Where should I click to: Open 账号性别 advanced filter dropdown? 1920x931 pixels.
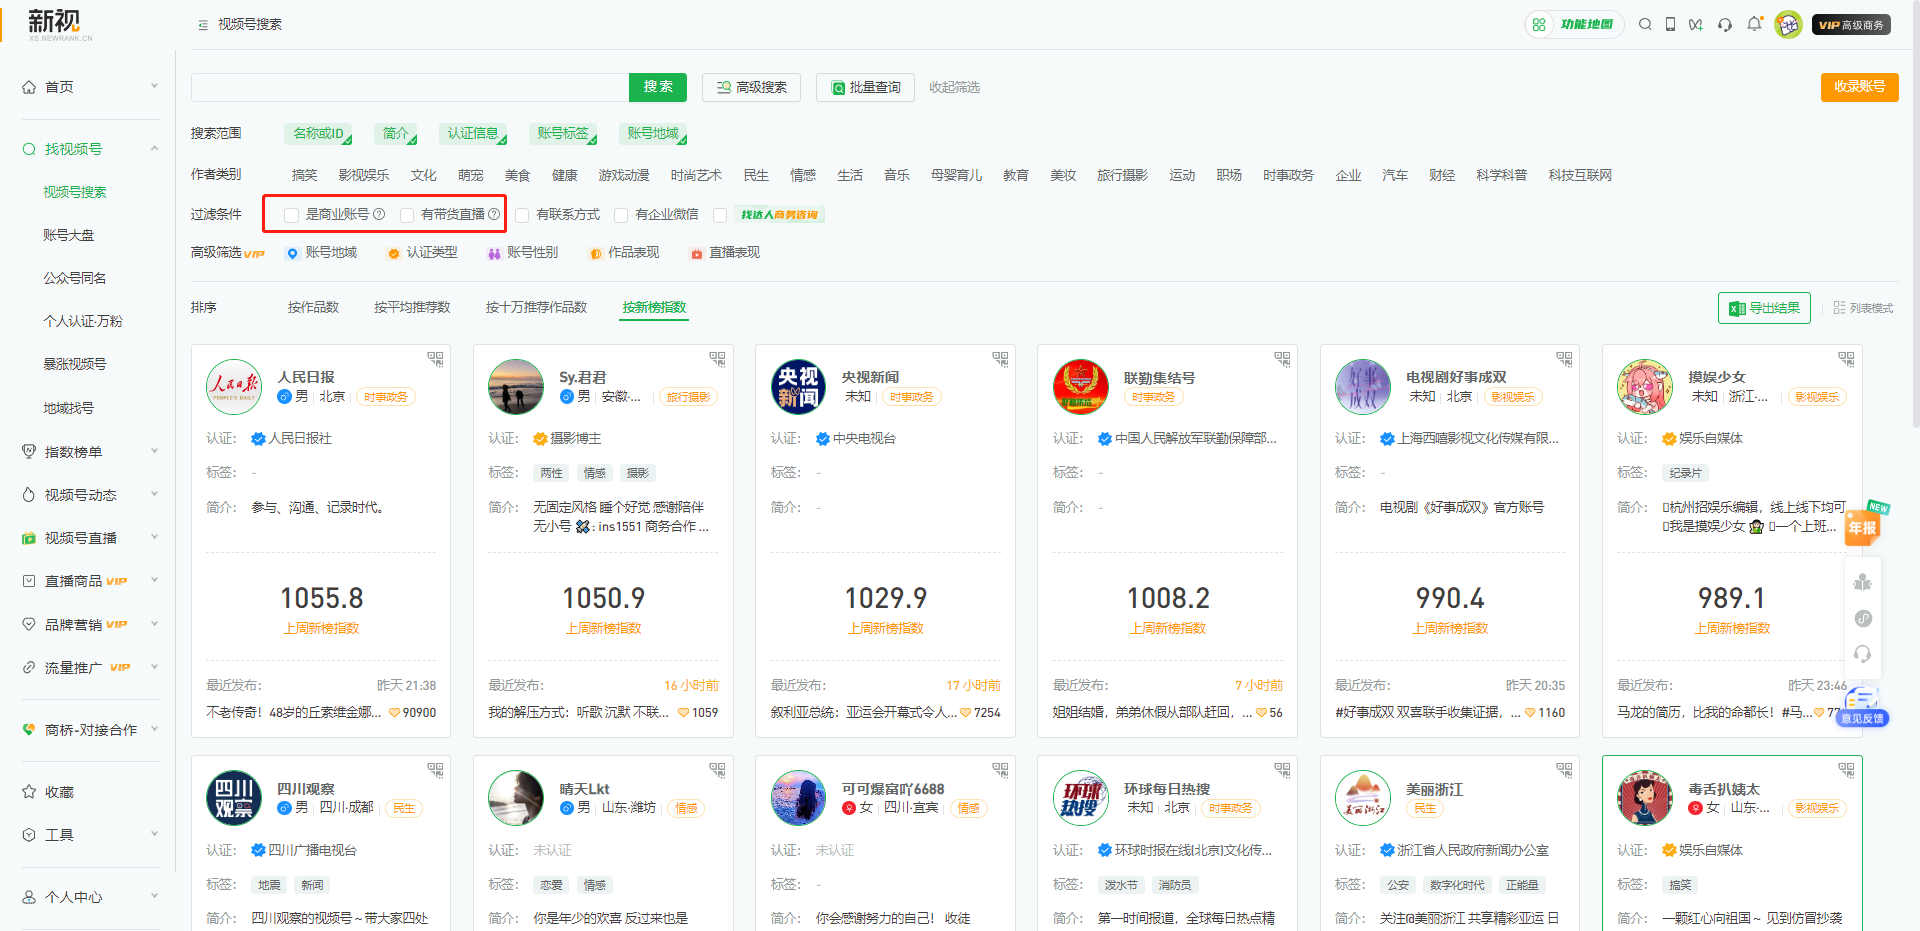tap(522, 253)
